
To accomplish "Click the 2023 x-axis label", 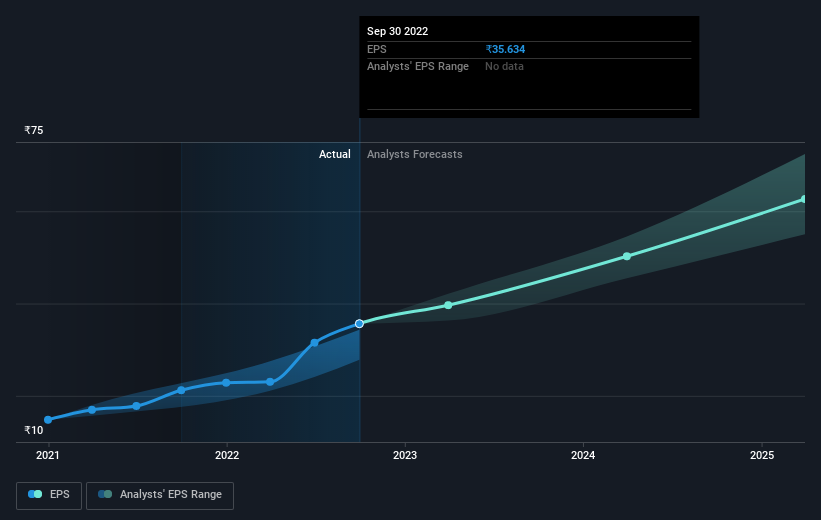I will coord(405,456).
